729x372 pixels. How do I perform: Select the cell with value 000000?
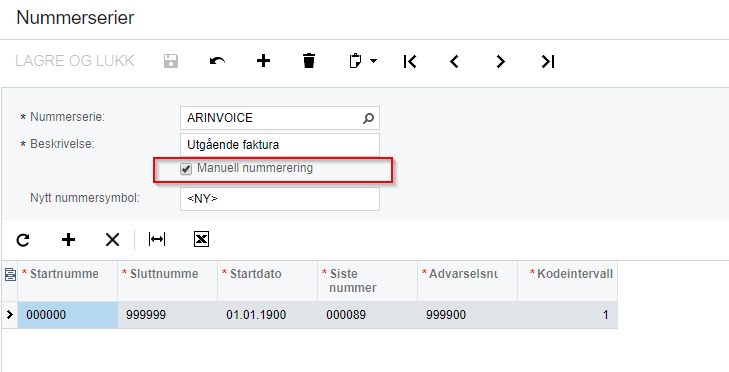[x=67, y=315]
